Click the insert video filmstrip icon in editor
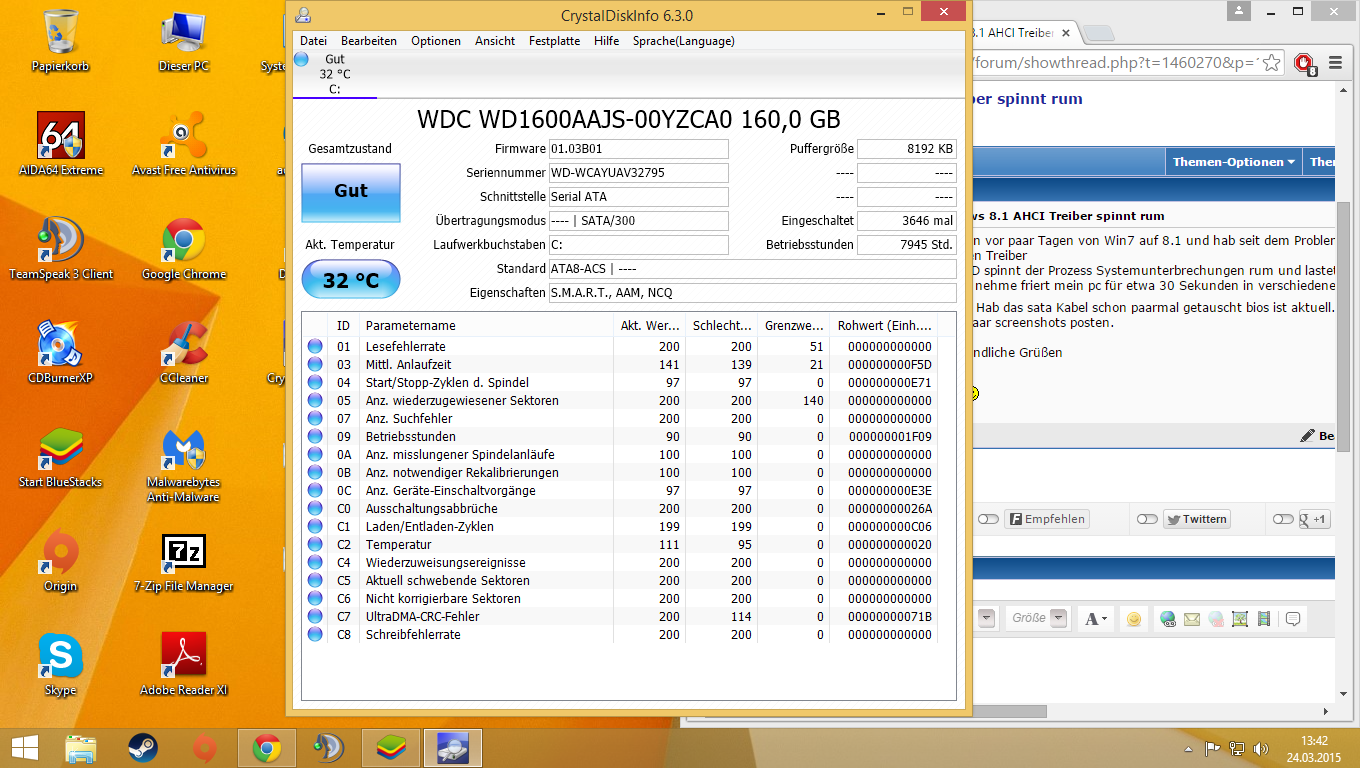The height and width of the screenshot is (768, 1360). tap(1264, 619)
